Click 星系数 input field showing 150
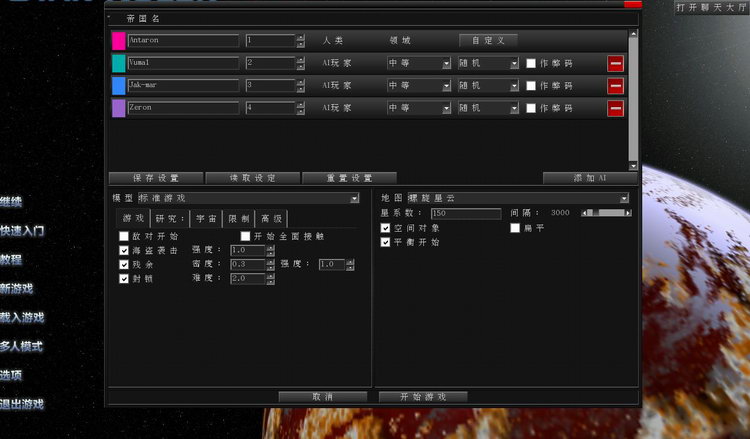 pos(466,213)
